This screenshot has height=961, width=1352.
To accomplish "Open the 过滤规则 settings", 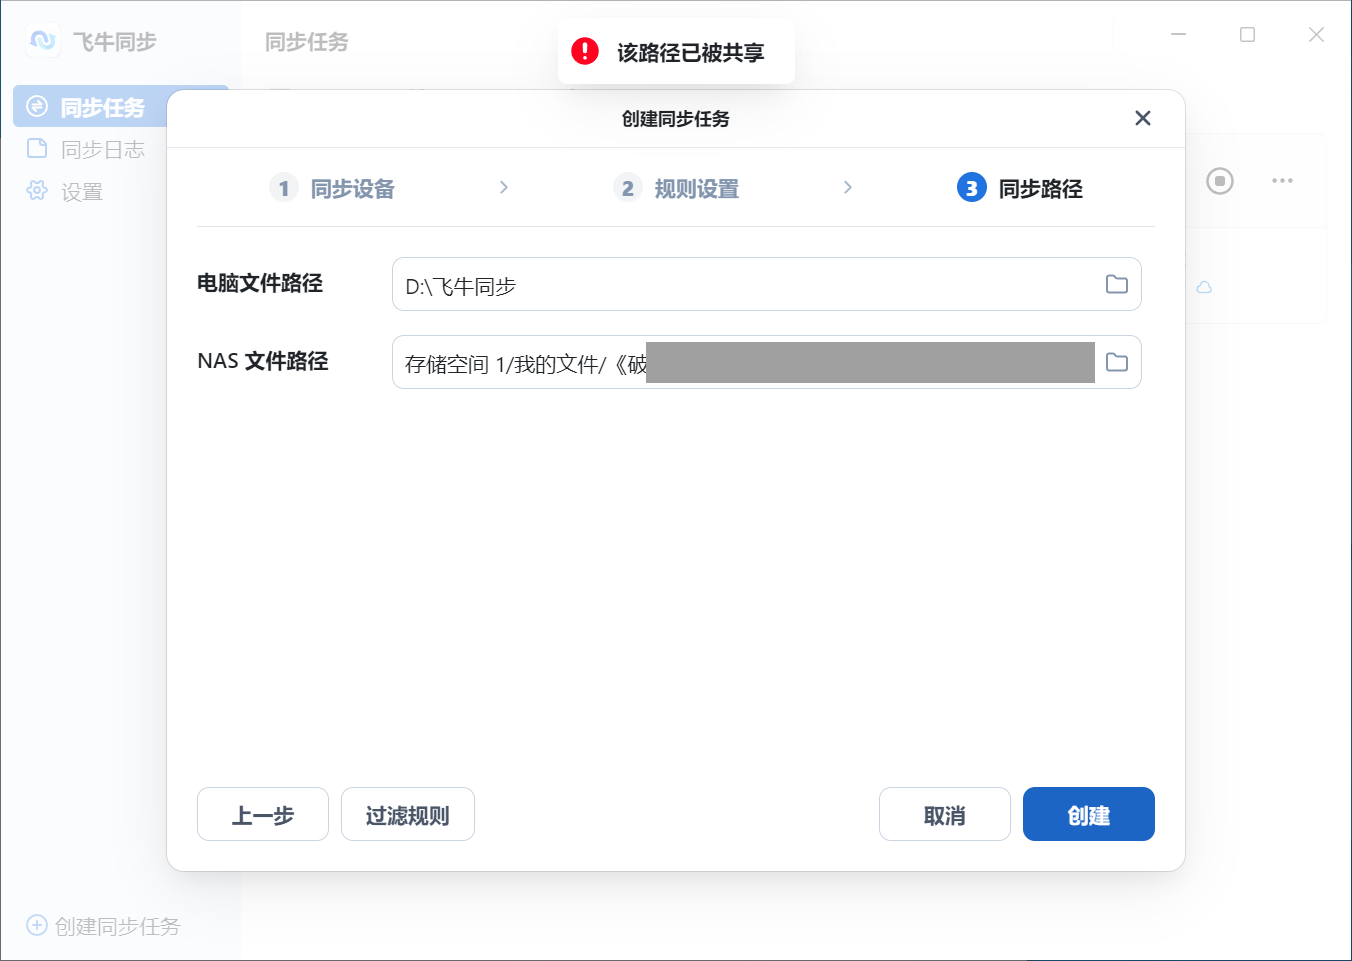I will click(x=408, y=814).
